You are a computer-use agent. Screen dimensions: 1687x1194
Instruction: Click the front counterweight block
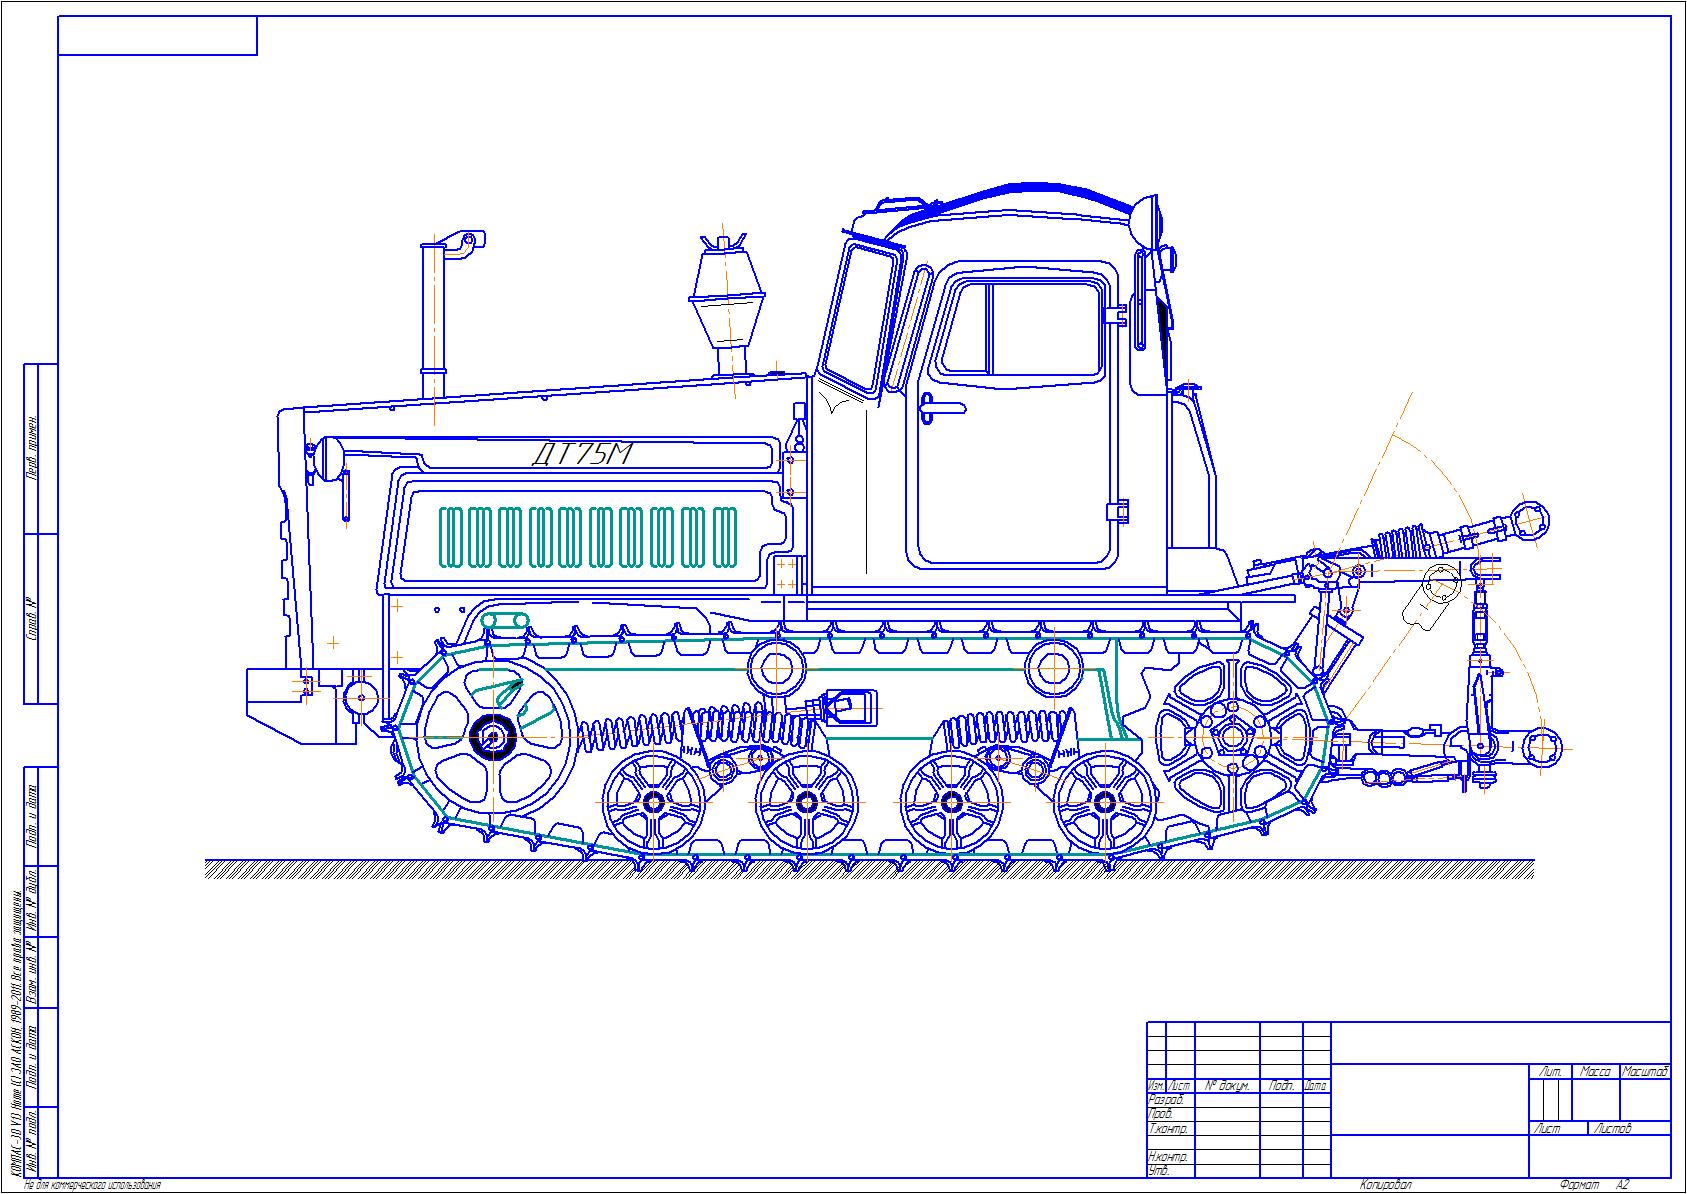(301, 706)
